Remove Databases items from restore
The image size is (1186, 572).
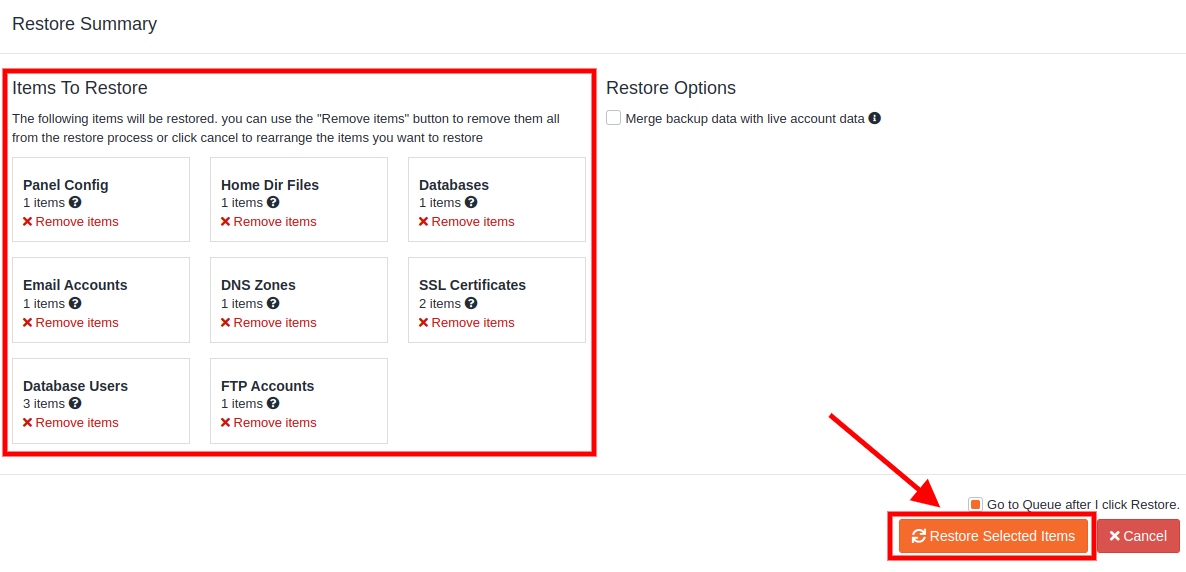click(467, 222)
